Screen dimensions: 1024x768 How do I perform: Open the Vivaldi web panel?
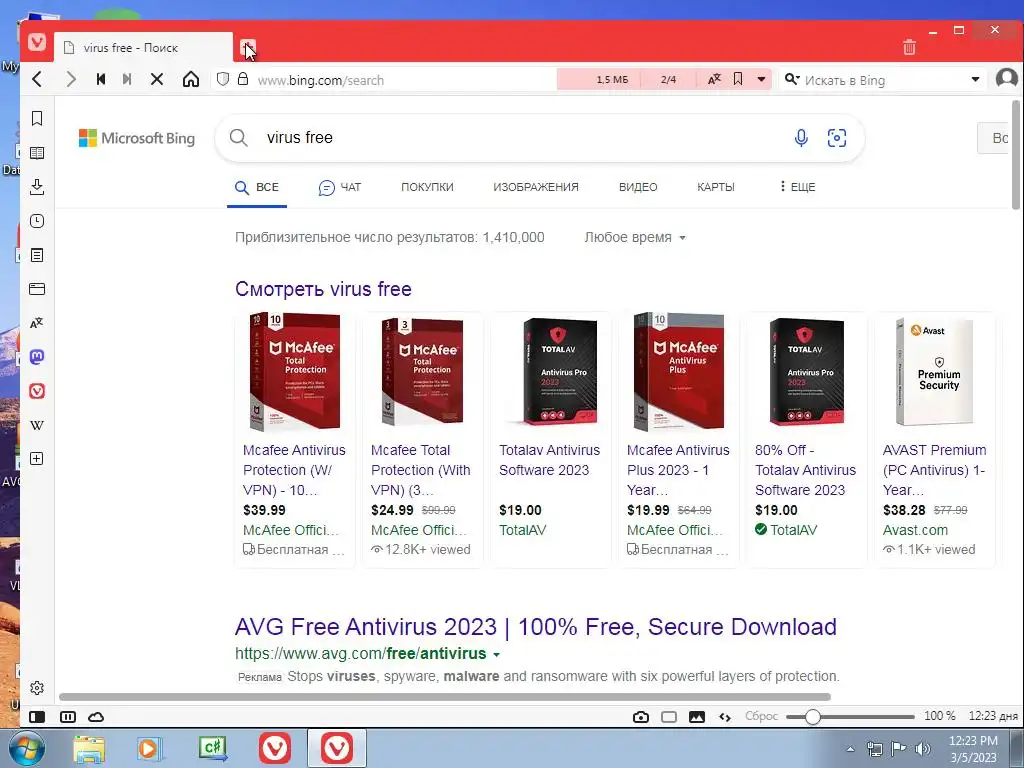[37, 391]
